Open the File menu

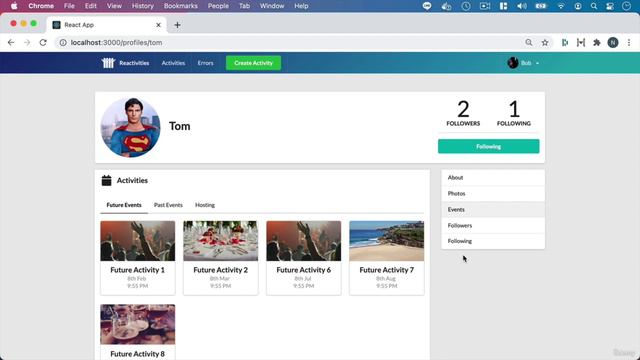pyautogui.click(x=69, y=6)
